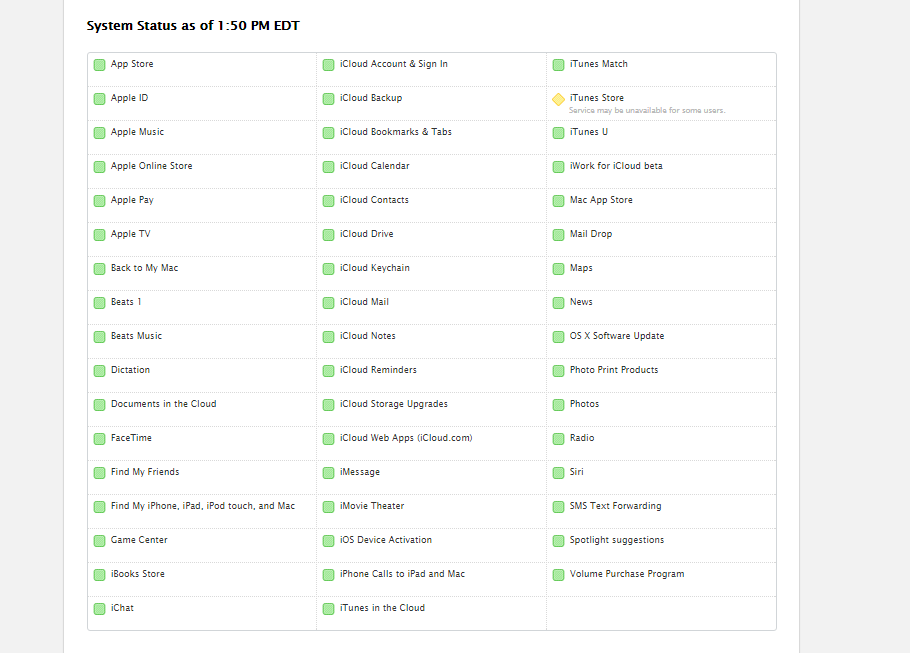Click the green status icon beside Photos
Viewport: 910px width, 653px height.
coord(558,405)
